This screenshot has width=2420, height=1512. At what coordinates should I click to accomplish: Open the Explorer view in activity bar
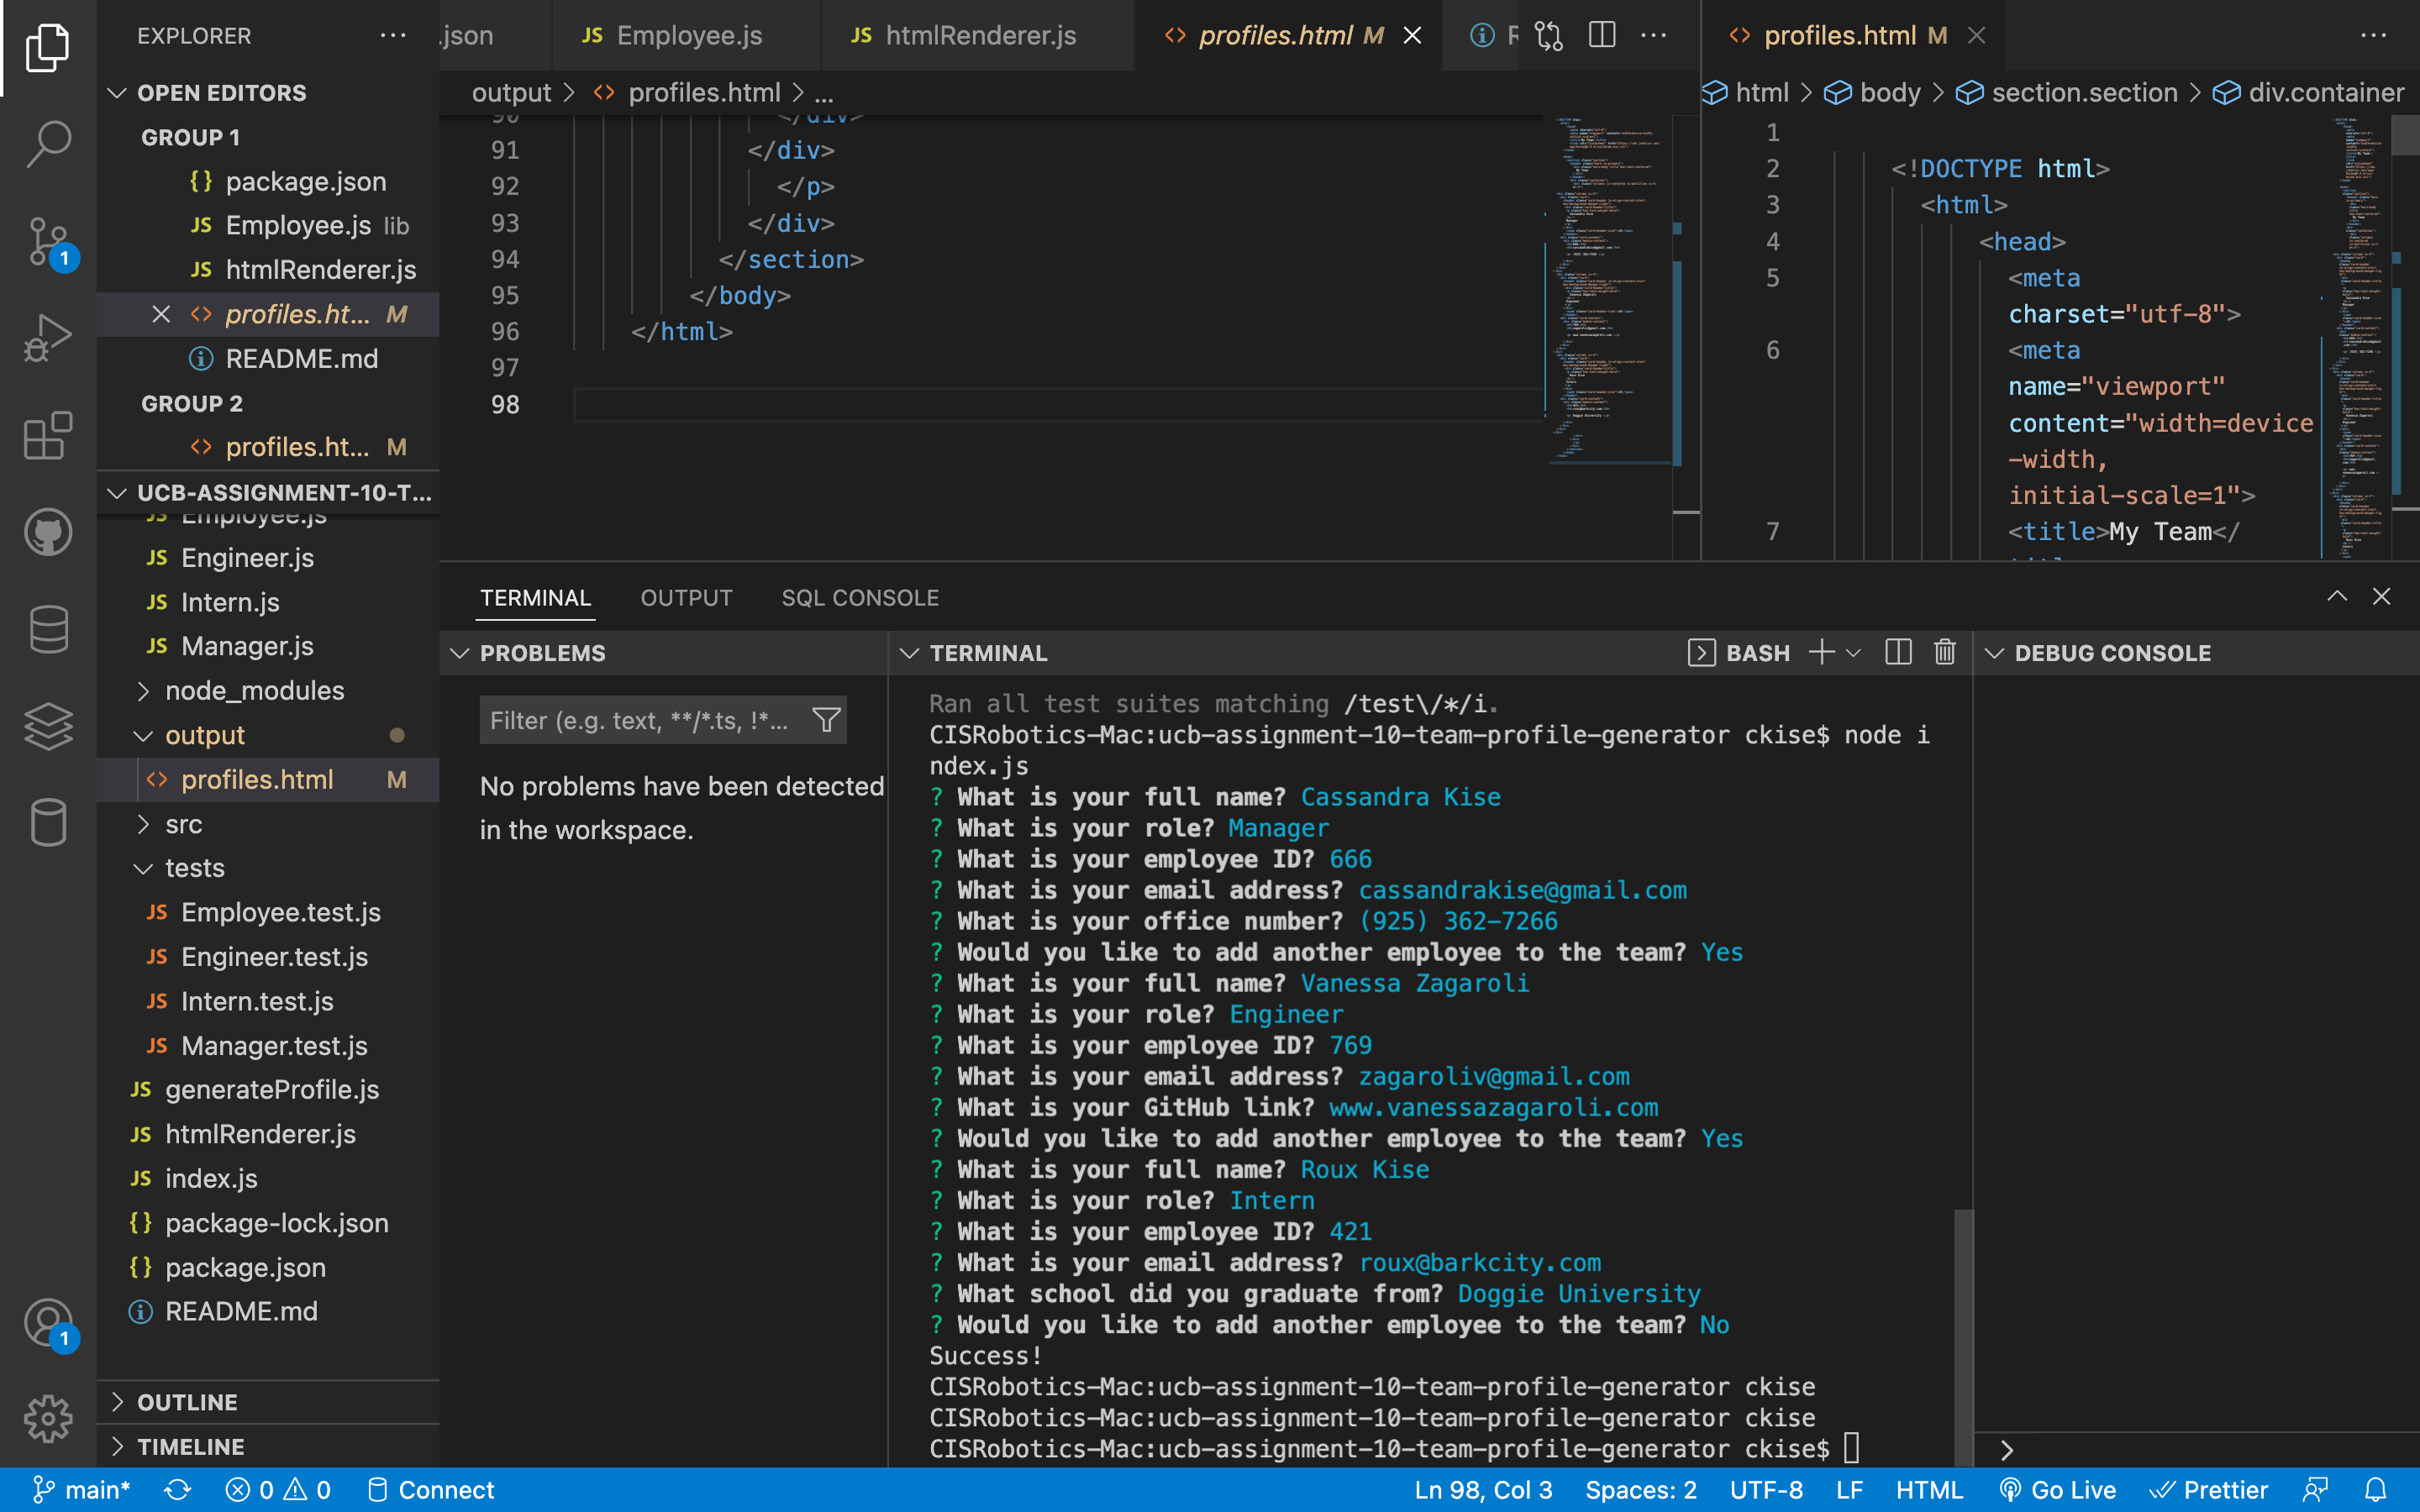pos(47,47)
